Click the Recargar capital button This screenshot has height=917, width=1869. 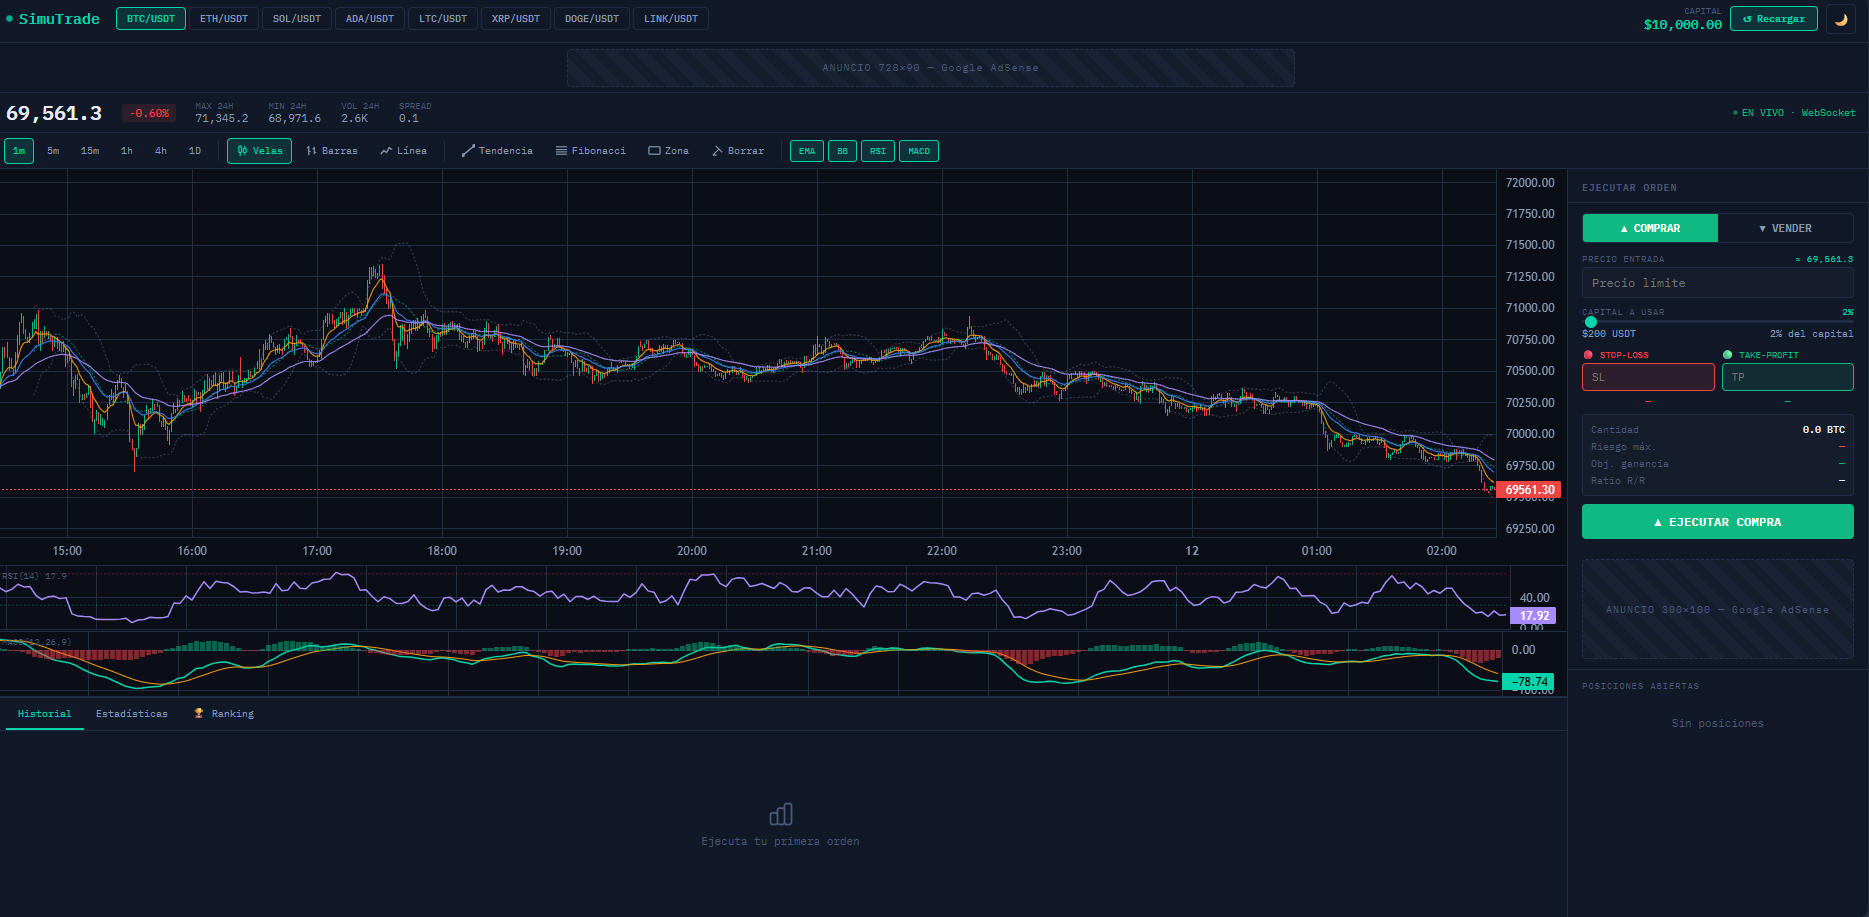1773,18
